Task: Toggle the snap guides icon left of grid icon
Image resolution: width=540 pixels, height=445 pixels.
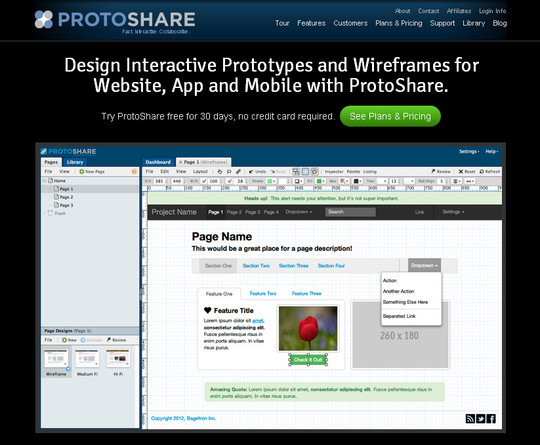Action: [296, 172]
